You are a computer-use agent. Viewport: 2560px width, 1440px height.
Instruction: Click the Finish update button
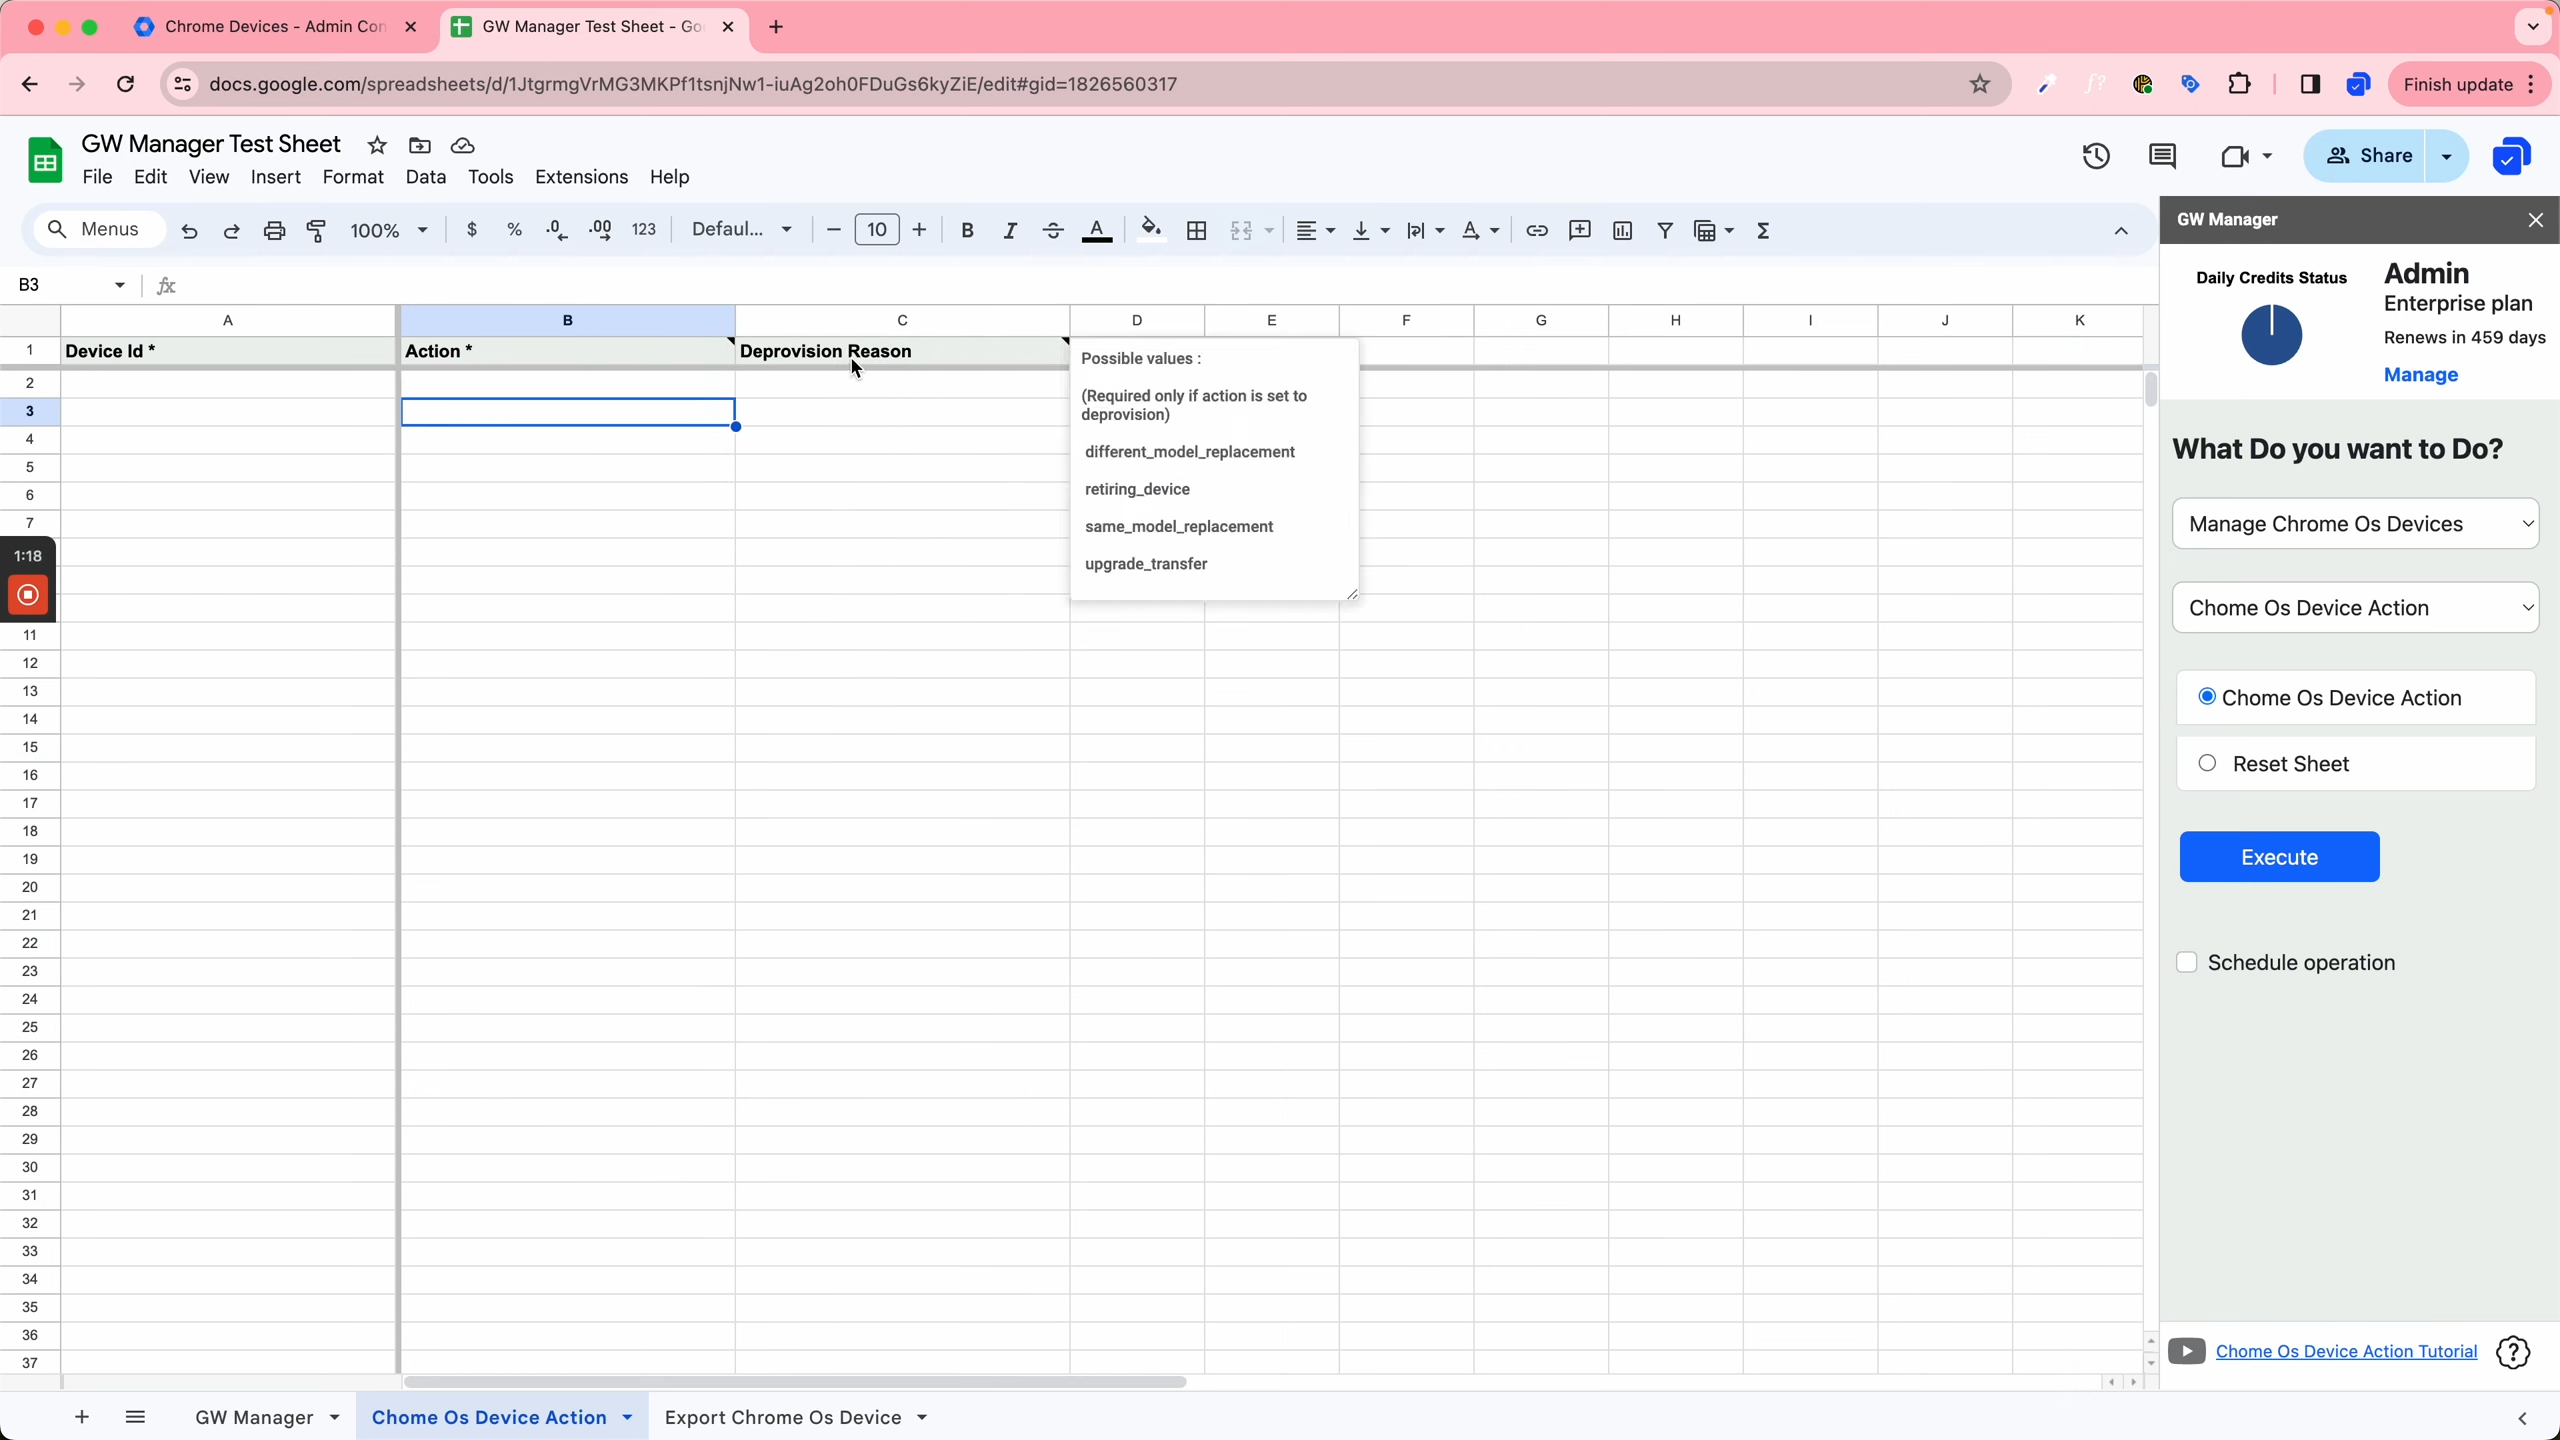[2458, 85]
